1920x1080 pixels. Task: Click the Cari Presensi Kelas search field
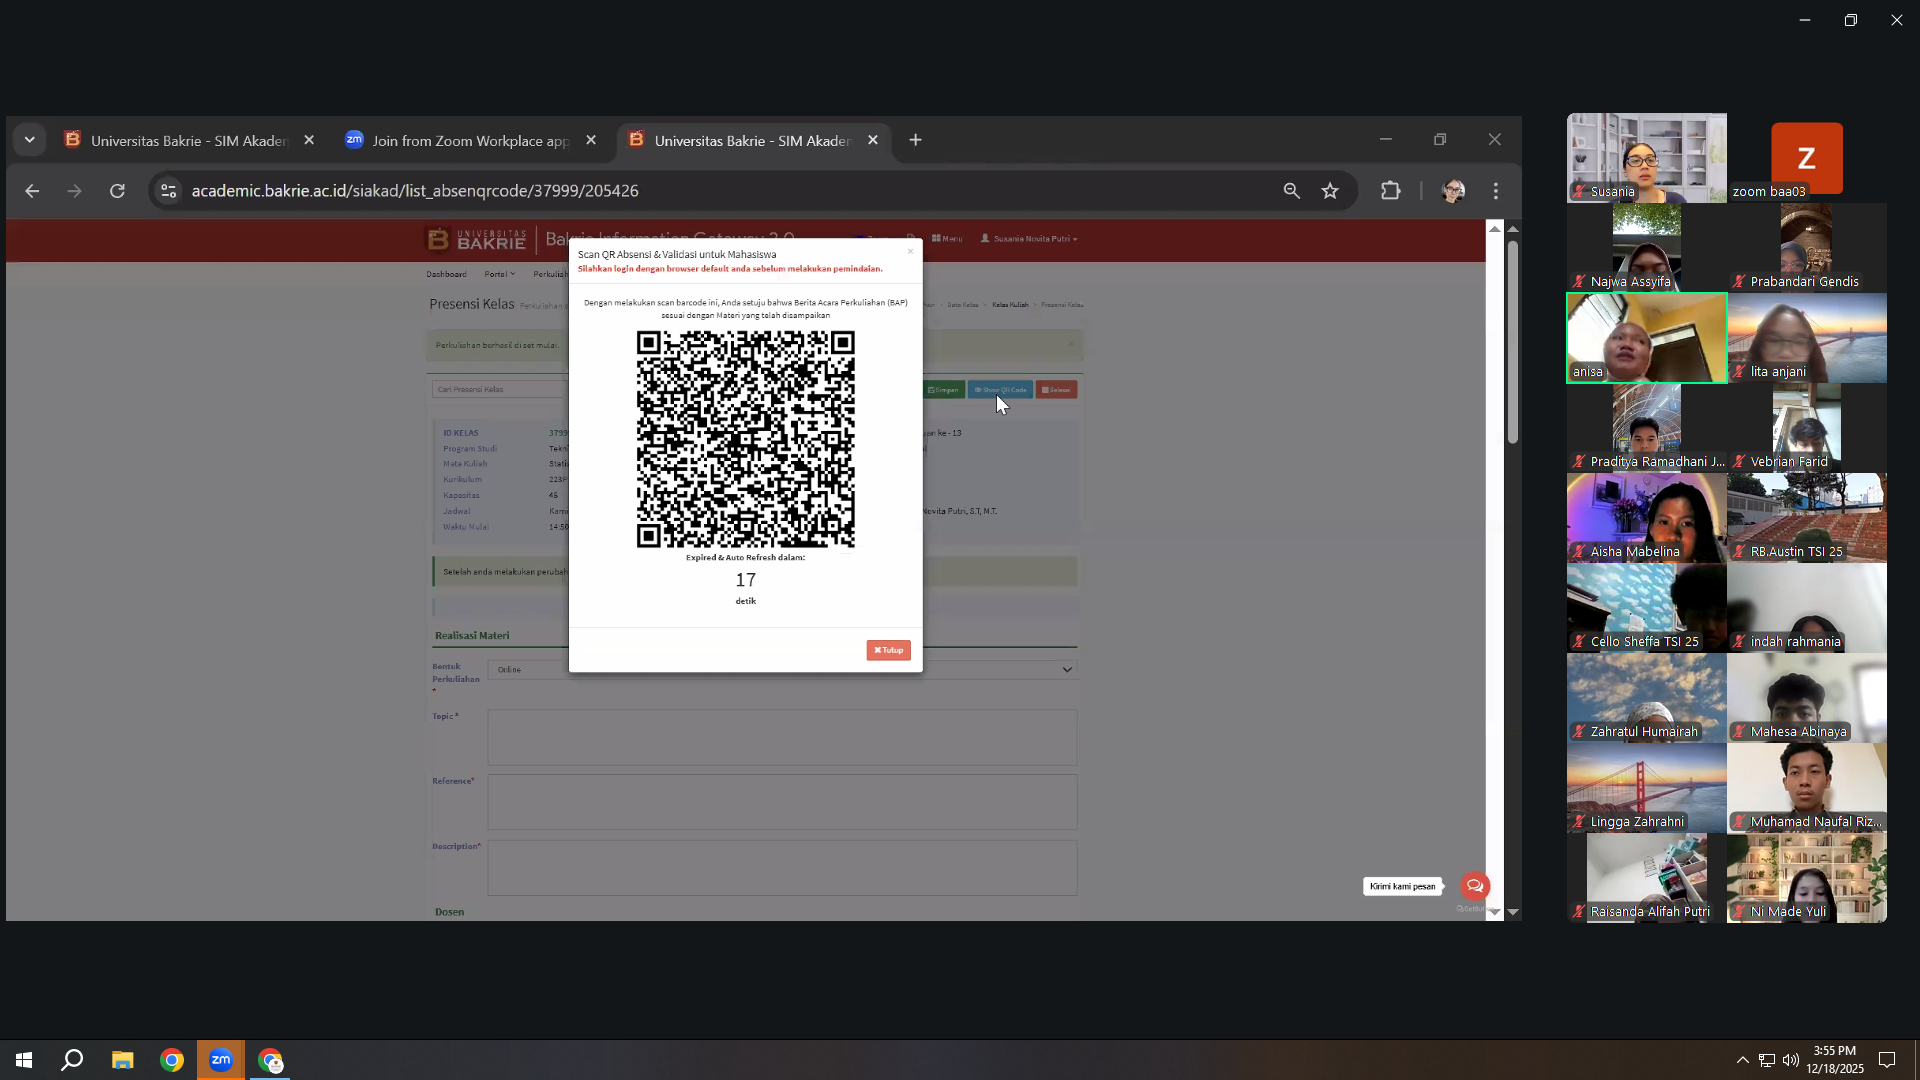click(x=500, y=389)
